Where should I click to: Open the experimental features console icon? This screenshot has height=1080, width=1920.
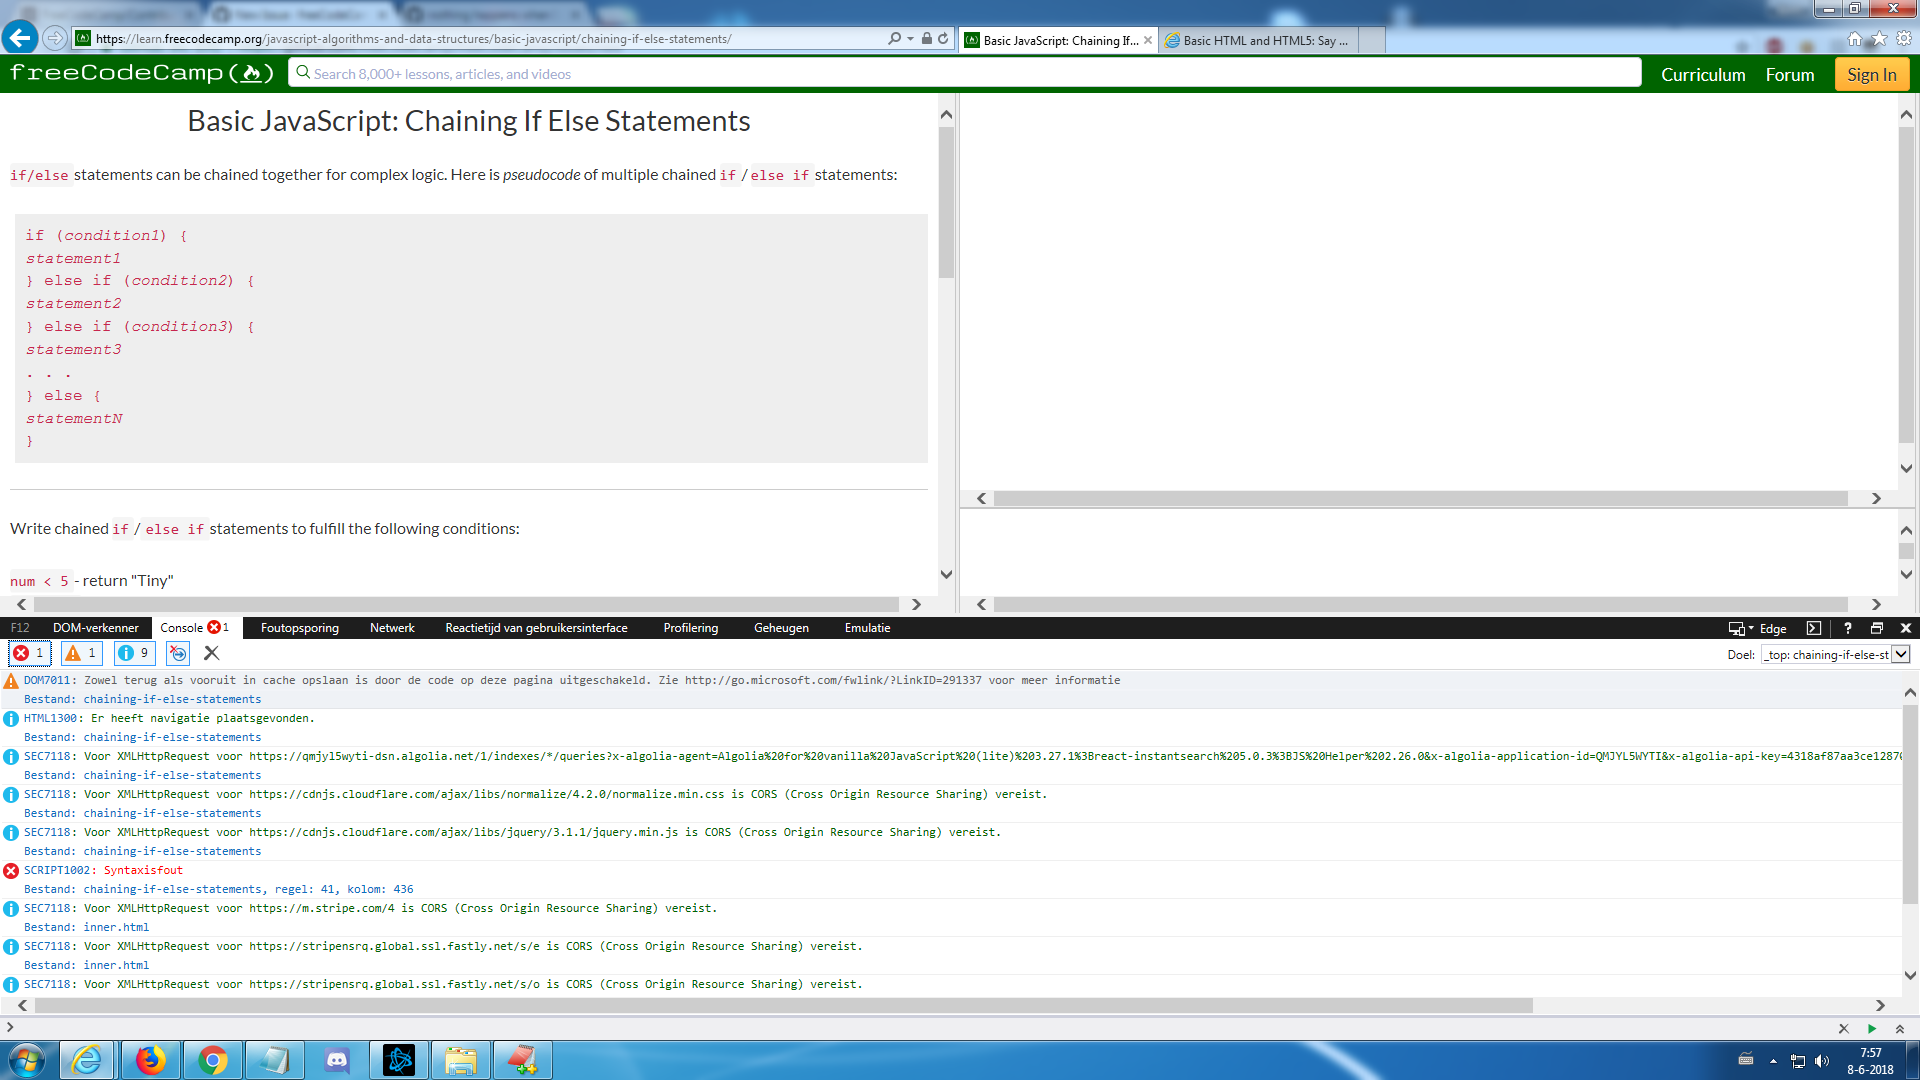click(177, 653)
